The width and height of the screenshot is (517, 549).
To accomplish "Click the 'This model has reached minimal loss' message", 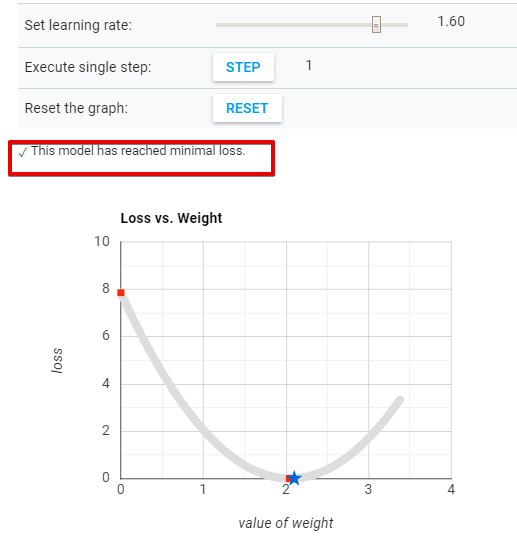I will [x=138, y=151].
